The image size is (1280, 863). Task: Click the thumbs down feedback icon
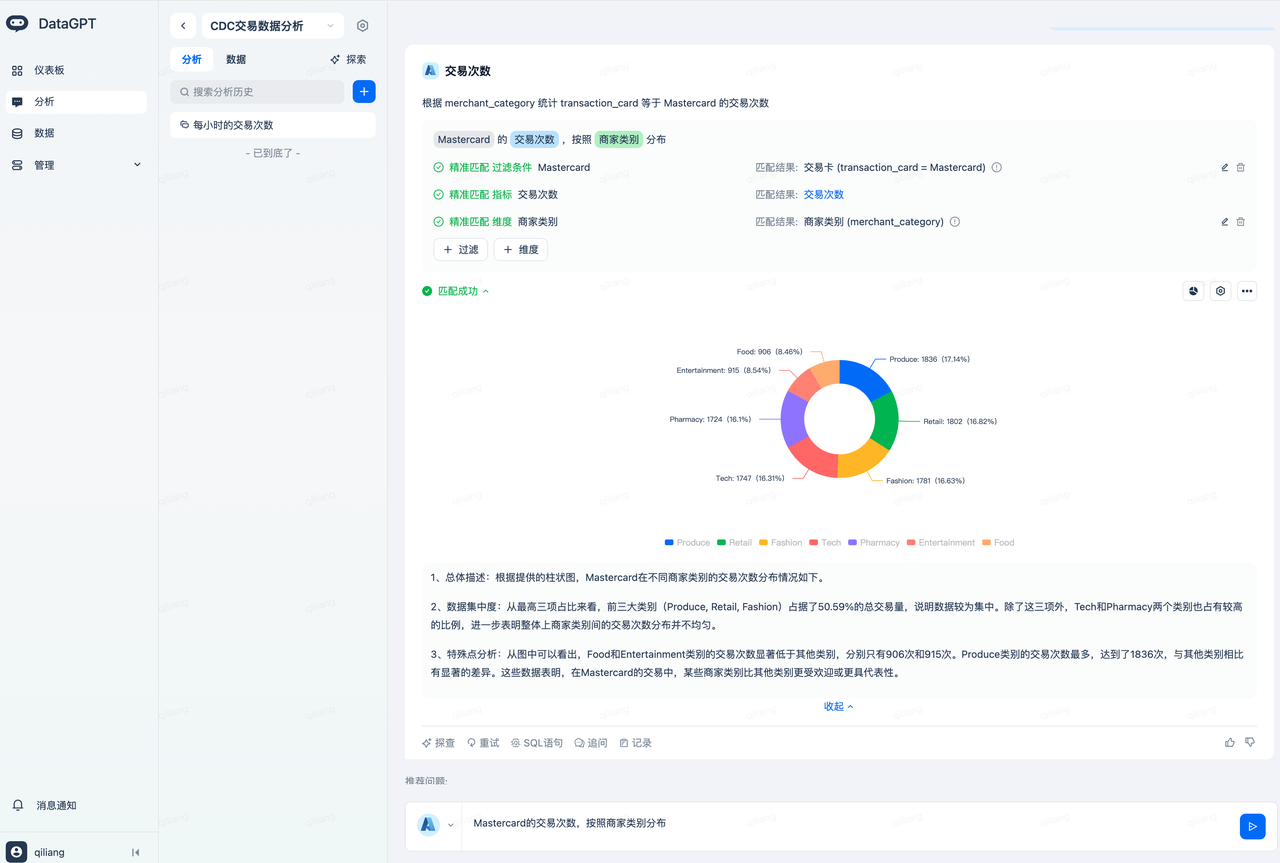pyautogui.click(x=1250, y=743)
